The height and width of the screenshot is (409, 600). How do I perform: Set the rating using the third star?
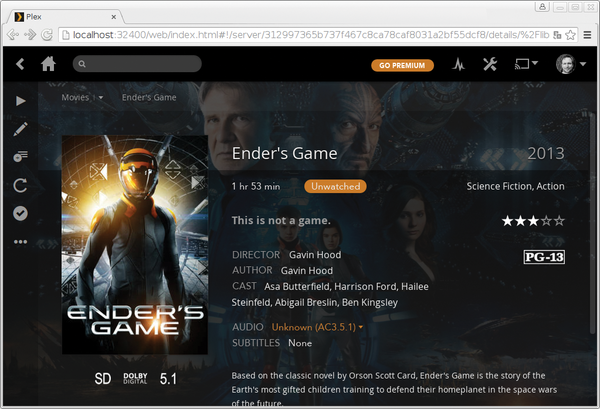coord(533,221)
